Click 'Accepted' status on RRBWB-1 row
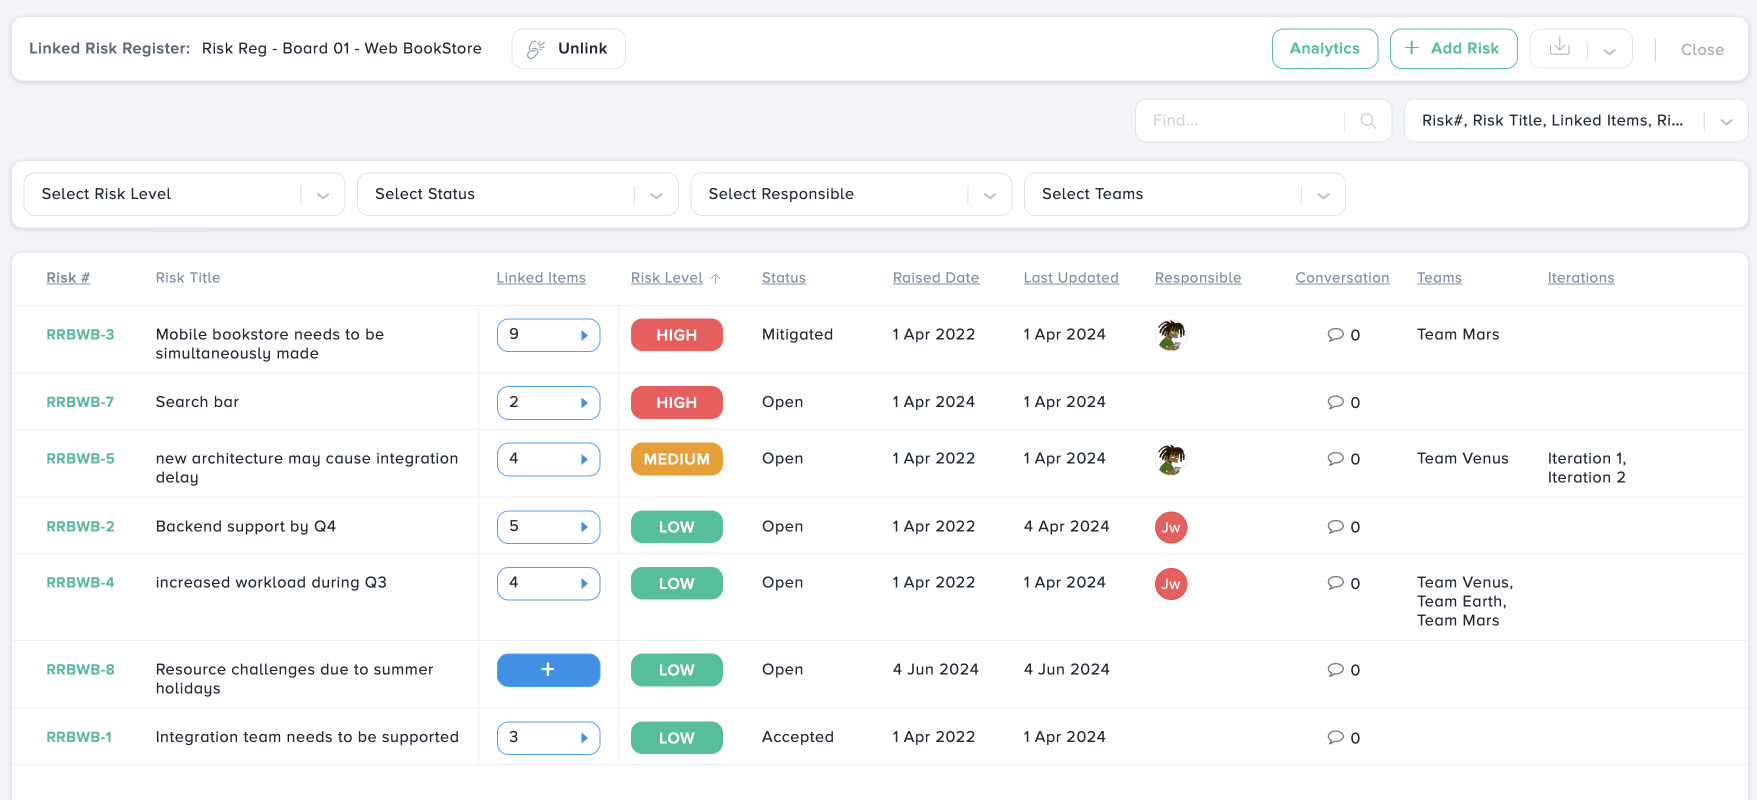This screenshot has width=1757, height=800. (x=797, y=738)
